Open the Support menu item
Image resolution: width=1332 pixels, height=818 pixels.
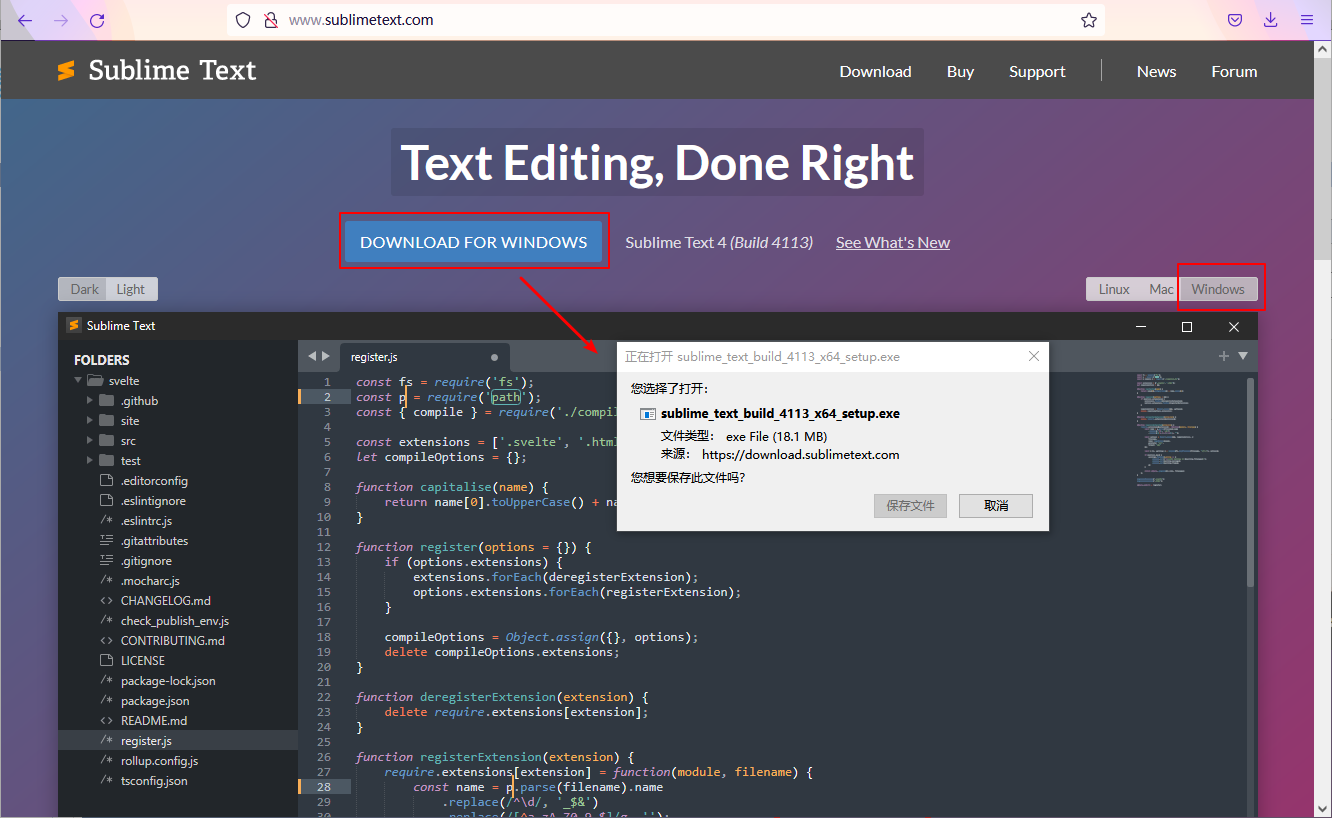[x=1037, y=71]
